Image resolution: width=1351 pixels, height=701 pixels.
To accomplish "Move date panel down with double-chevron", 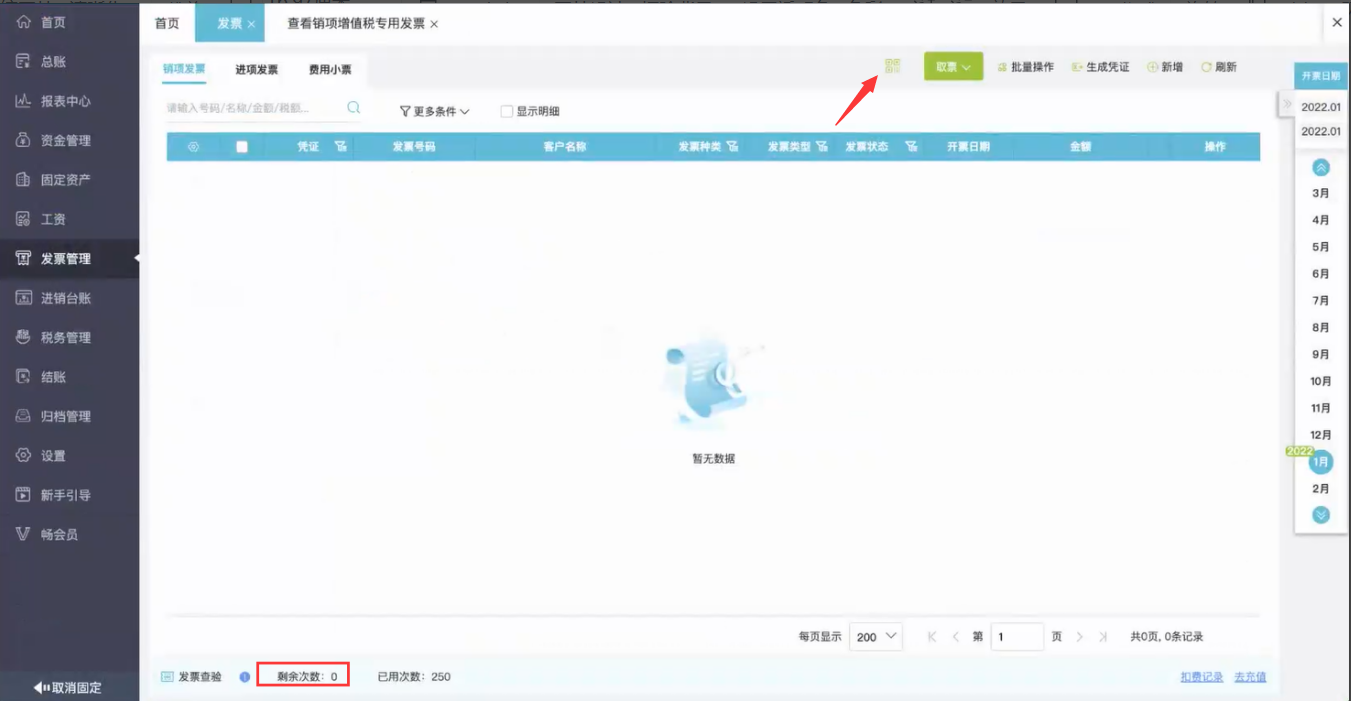I will [1321, 515].
